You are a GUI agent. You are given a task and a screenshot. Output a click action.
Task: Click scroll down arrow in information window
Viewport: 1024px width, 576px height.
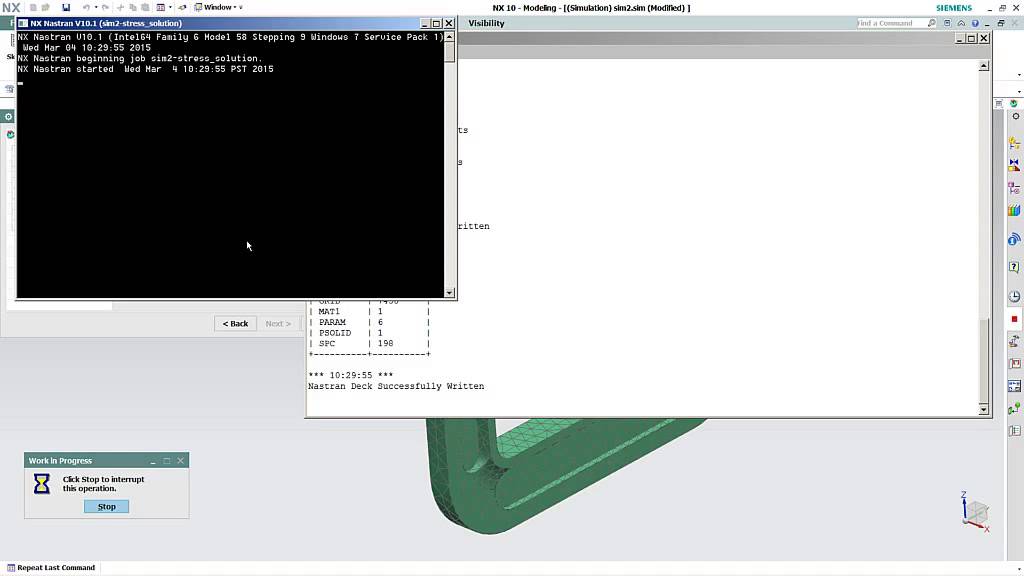click(984, 409)
